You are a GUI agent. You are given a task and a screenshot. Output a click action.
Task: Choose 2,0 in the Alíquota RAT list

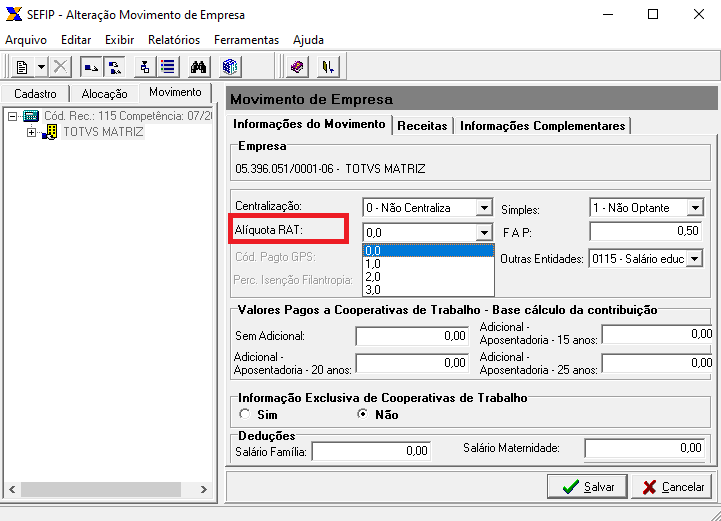click(x=428, y=277)
